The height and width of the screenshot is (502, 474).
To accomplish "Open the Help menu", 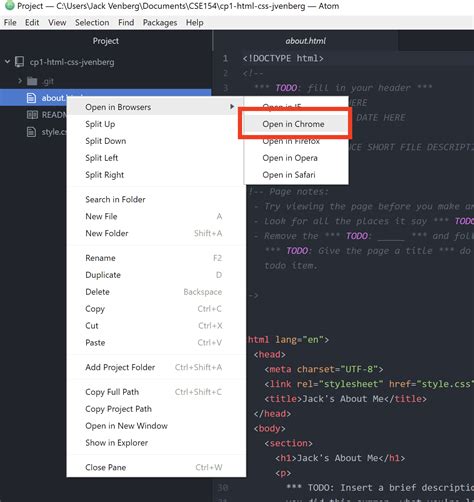I will [x=195, y=22].
